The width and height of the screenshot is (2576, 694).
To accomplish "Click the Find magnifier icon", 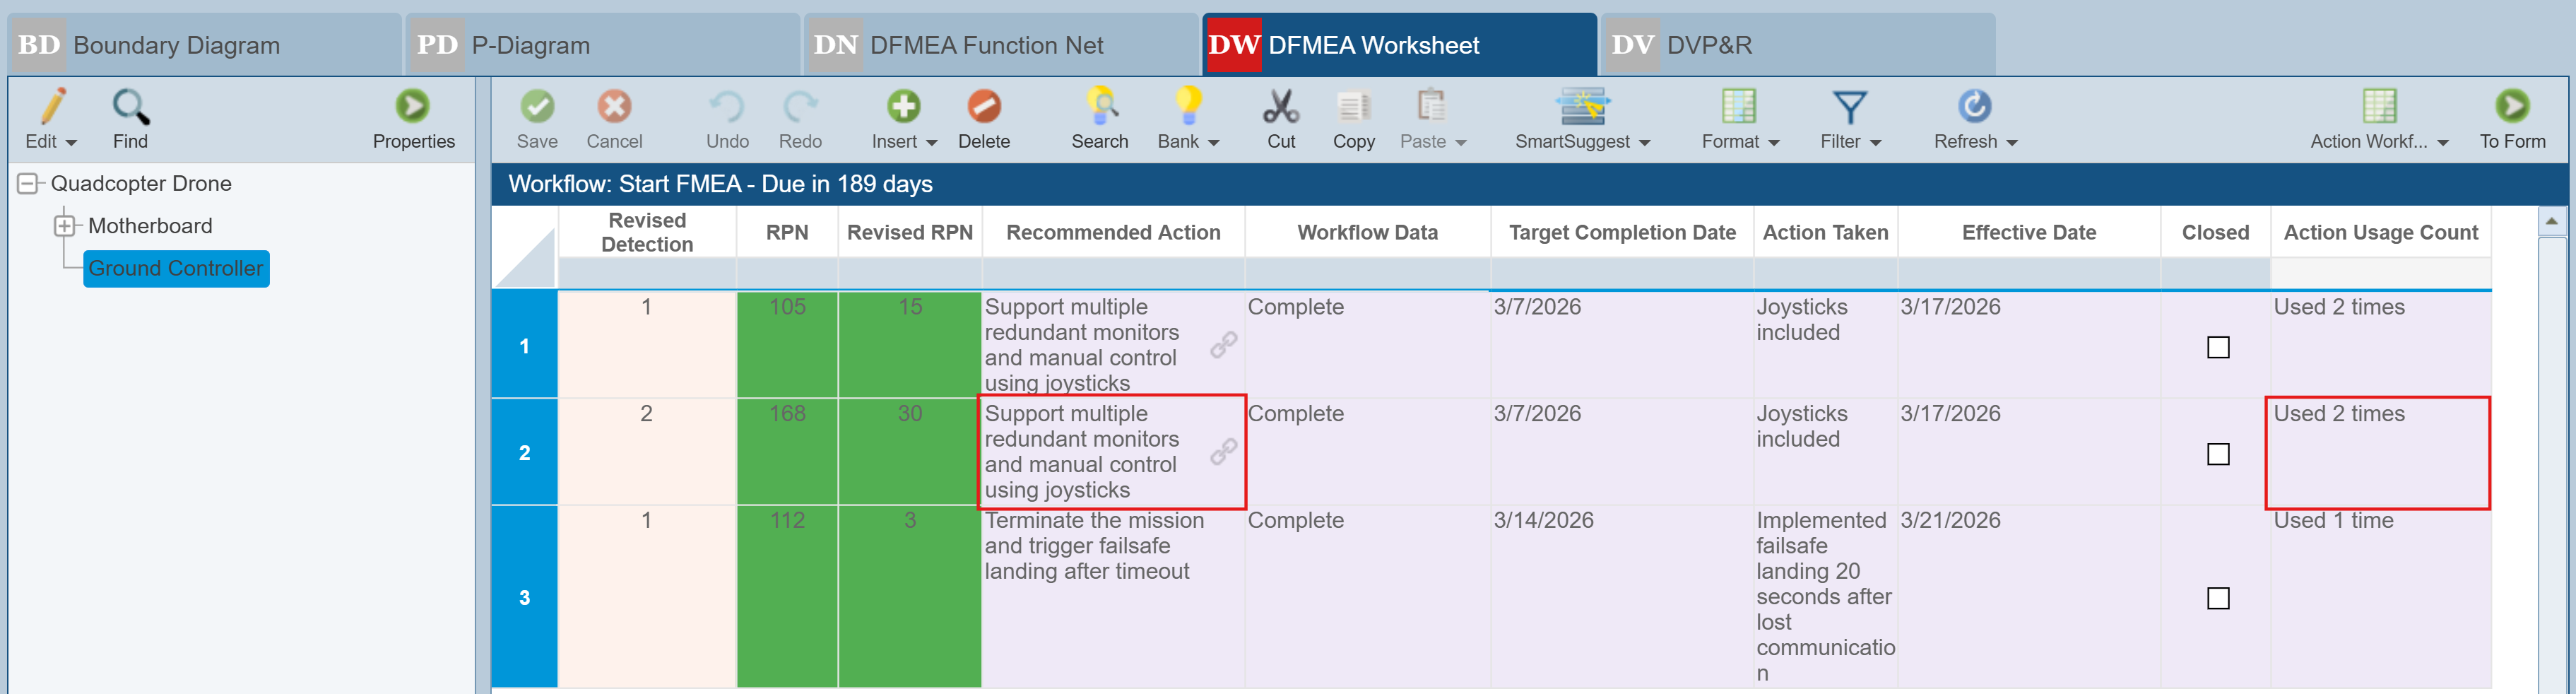I will tap(130, 107).
